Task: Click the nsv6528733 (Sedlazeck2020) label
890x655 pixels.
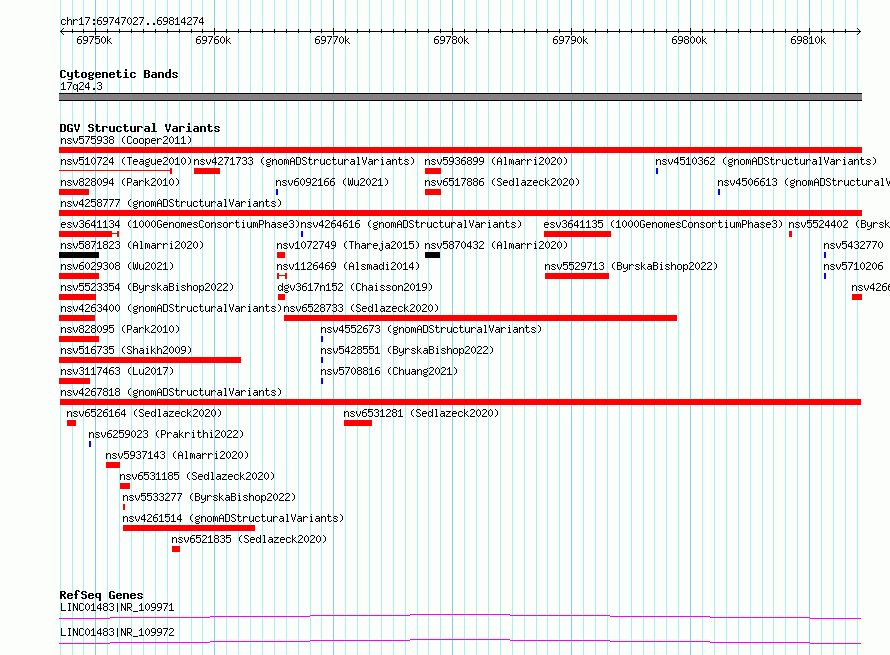Action: pyautogui.click(x=361, y=308)
